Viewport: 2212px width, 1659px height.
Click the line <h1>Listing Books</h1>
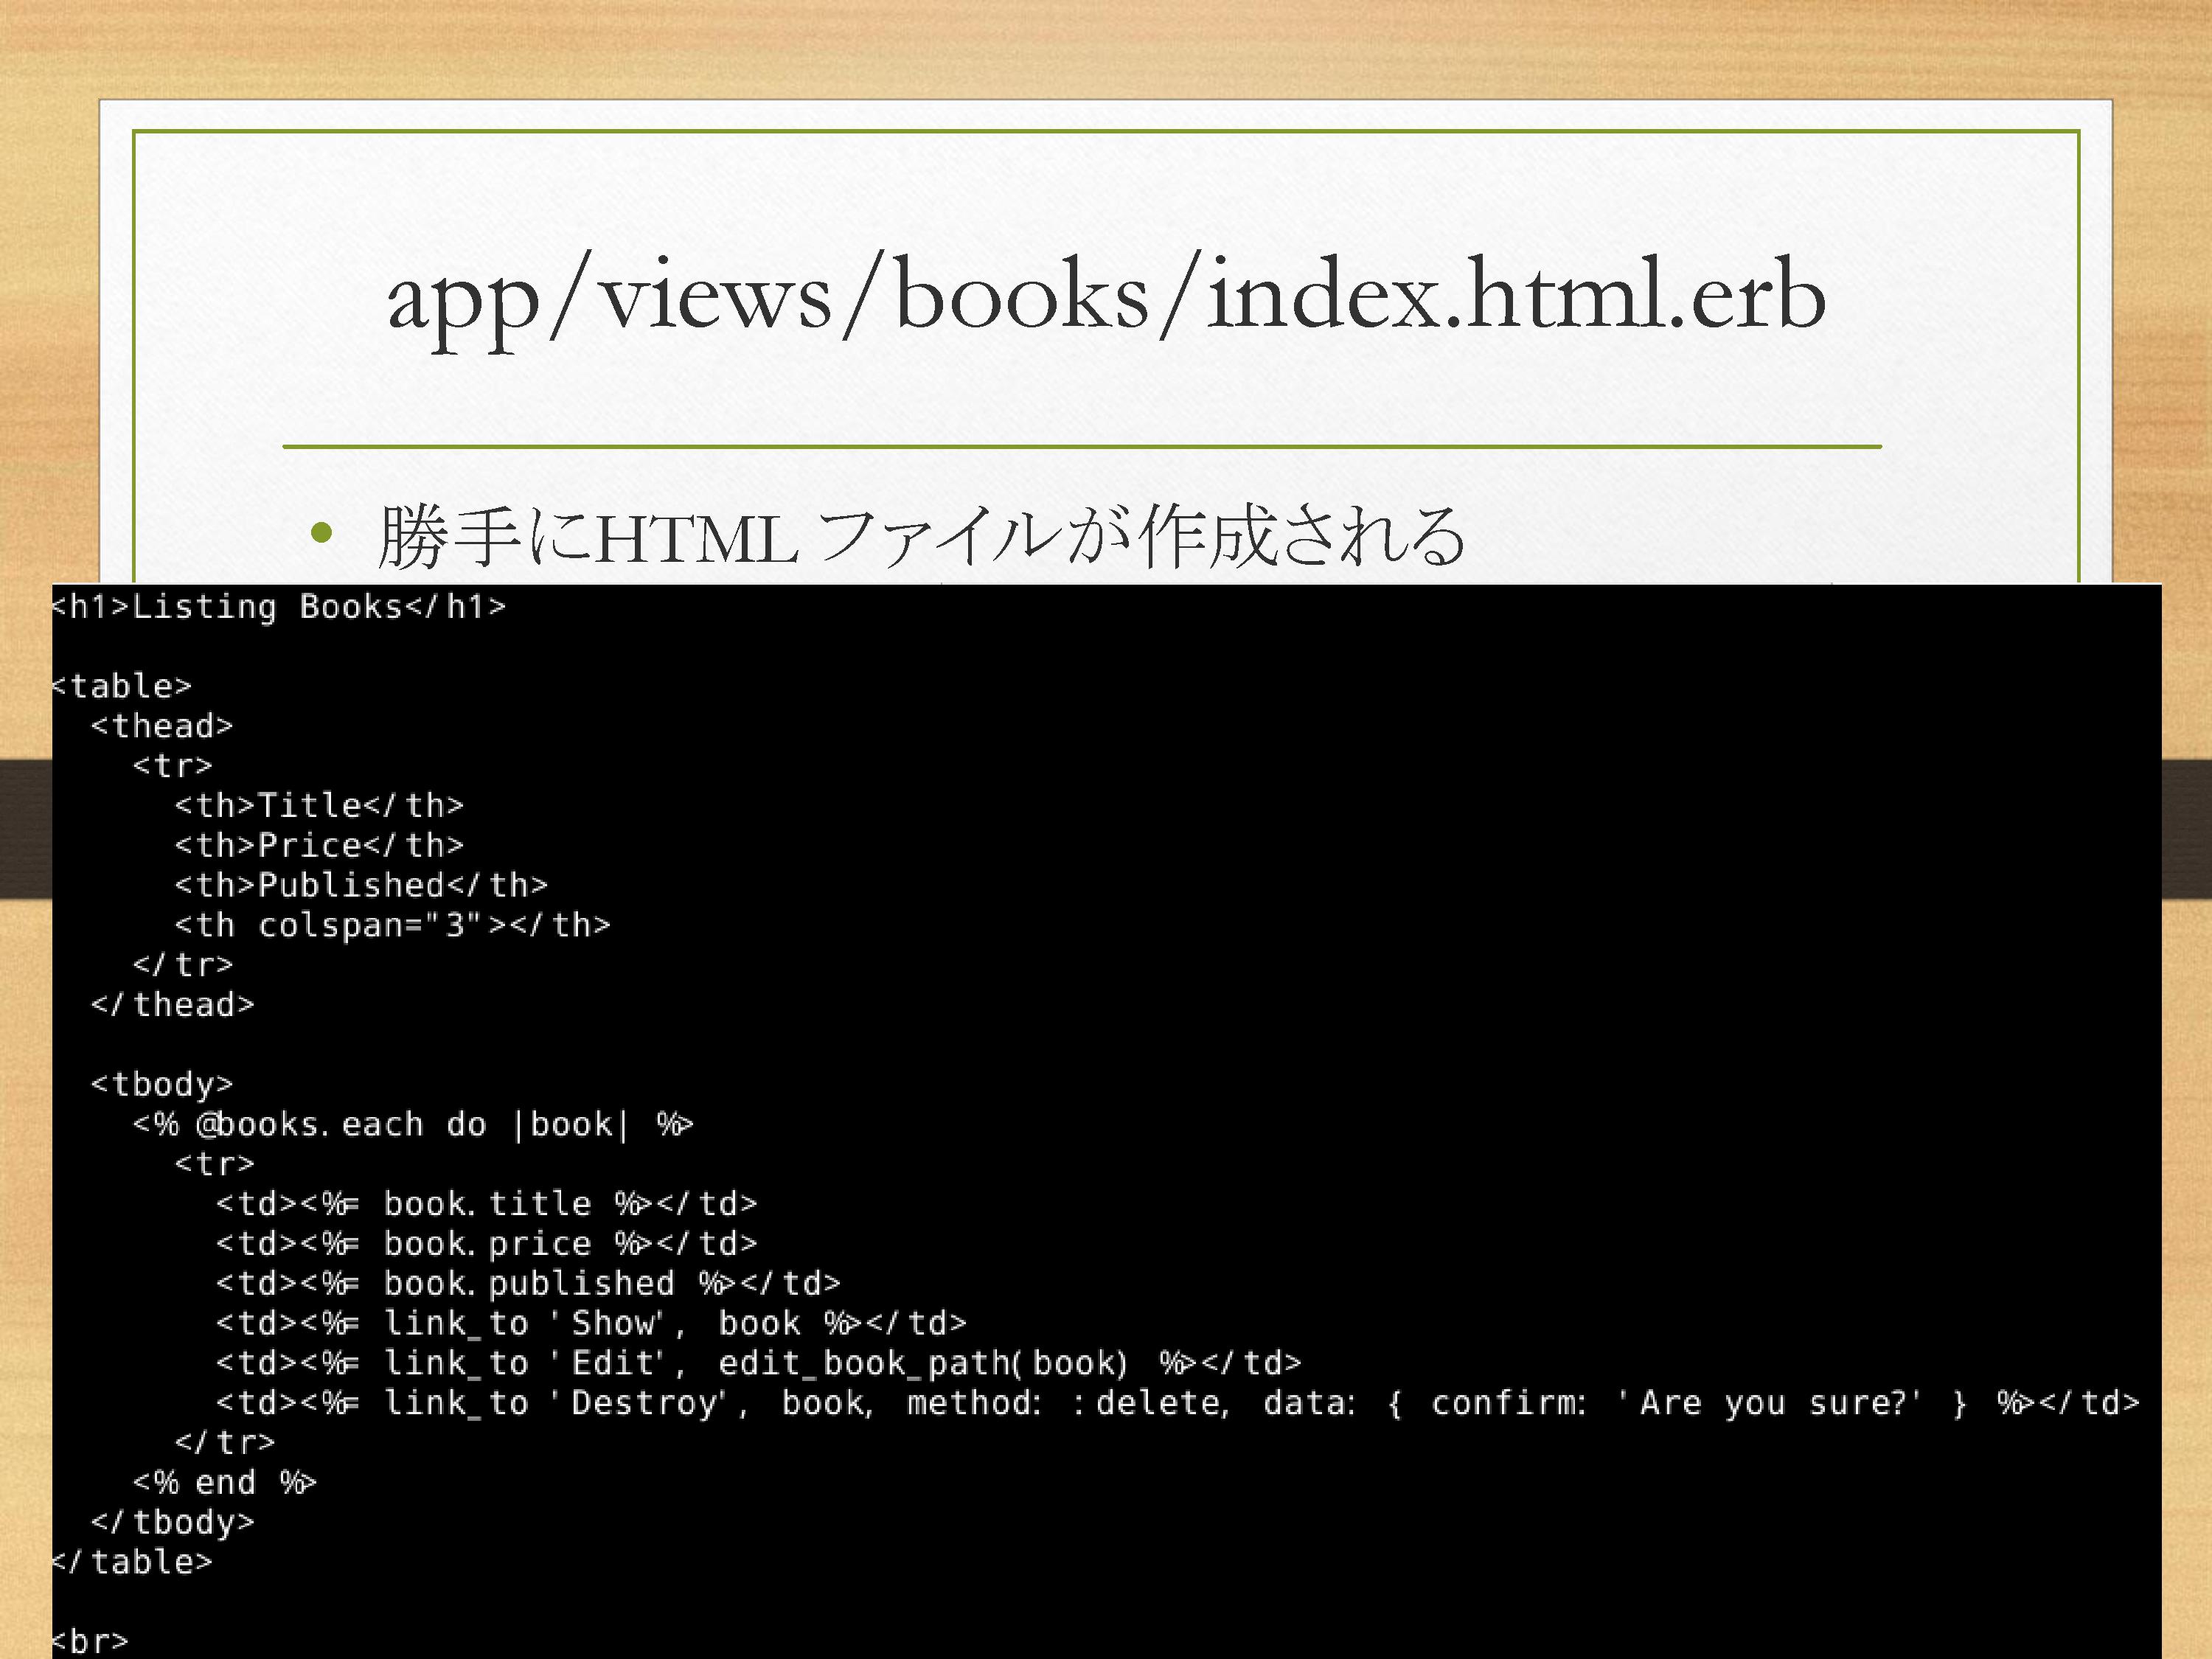click(279, 607)
